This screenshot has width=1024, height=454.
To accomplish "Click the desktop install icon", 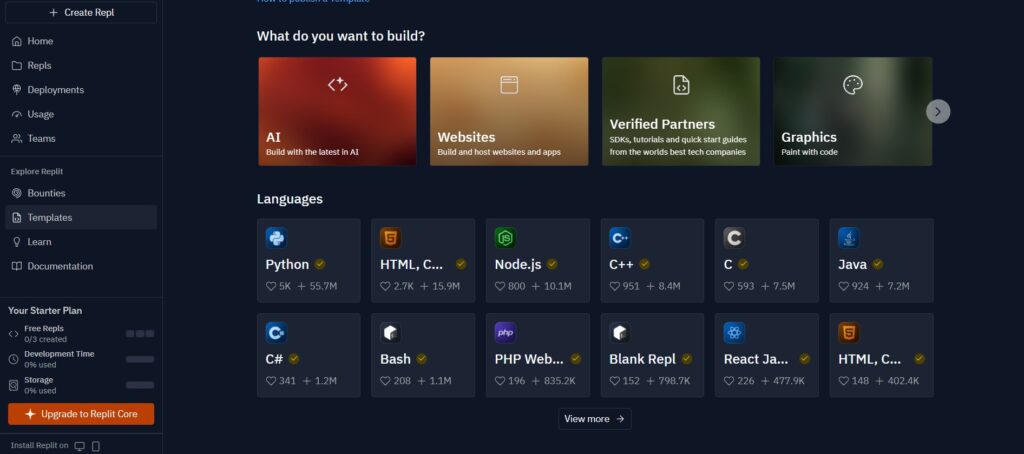I will (x=80, y=446).
